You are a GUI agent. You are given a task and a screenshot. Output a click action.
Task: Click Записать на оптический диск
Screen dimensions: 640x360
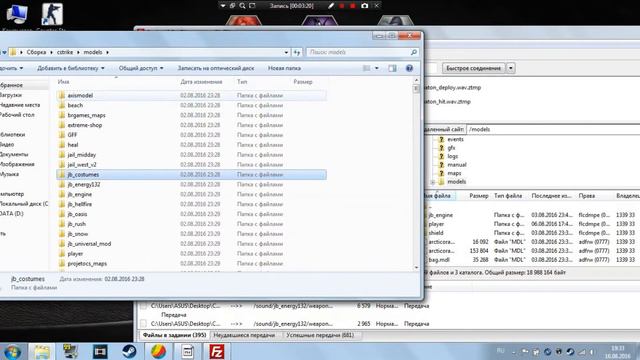(216, 68)
